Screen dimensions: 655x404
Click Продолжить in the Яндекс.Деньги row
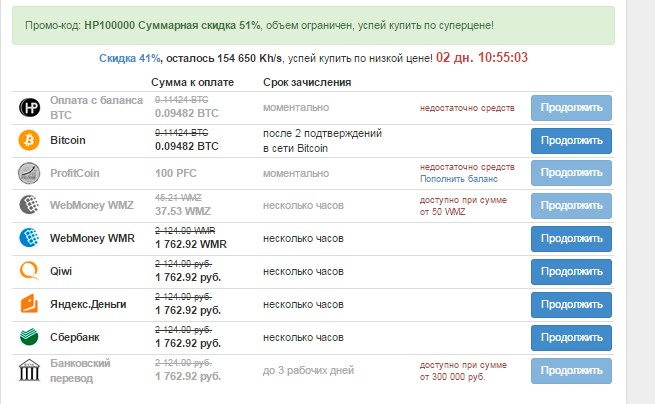pos(571,305)
